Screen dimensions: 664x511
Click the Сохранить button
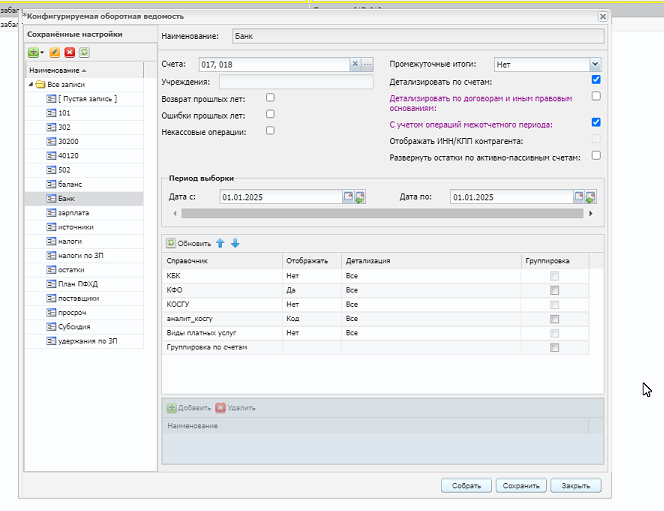click(520, 486)
